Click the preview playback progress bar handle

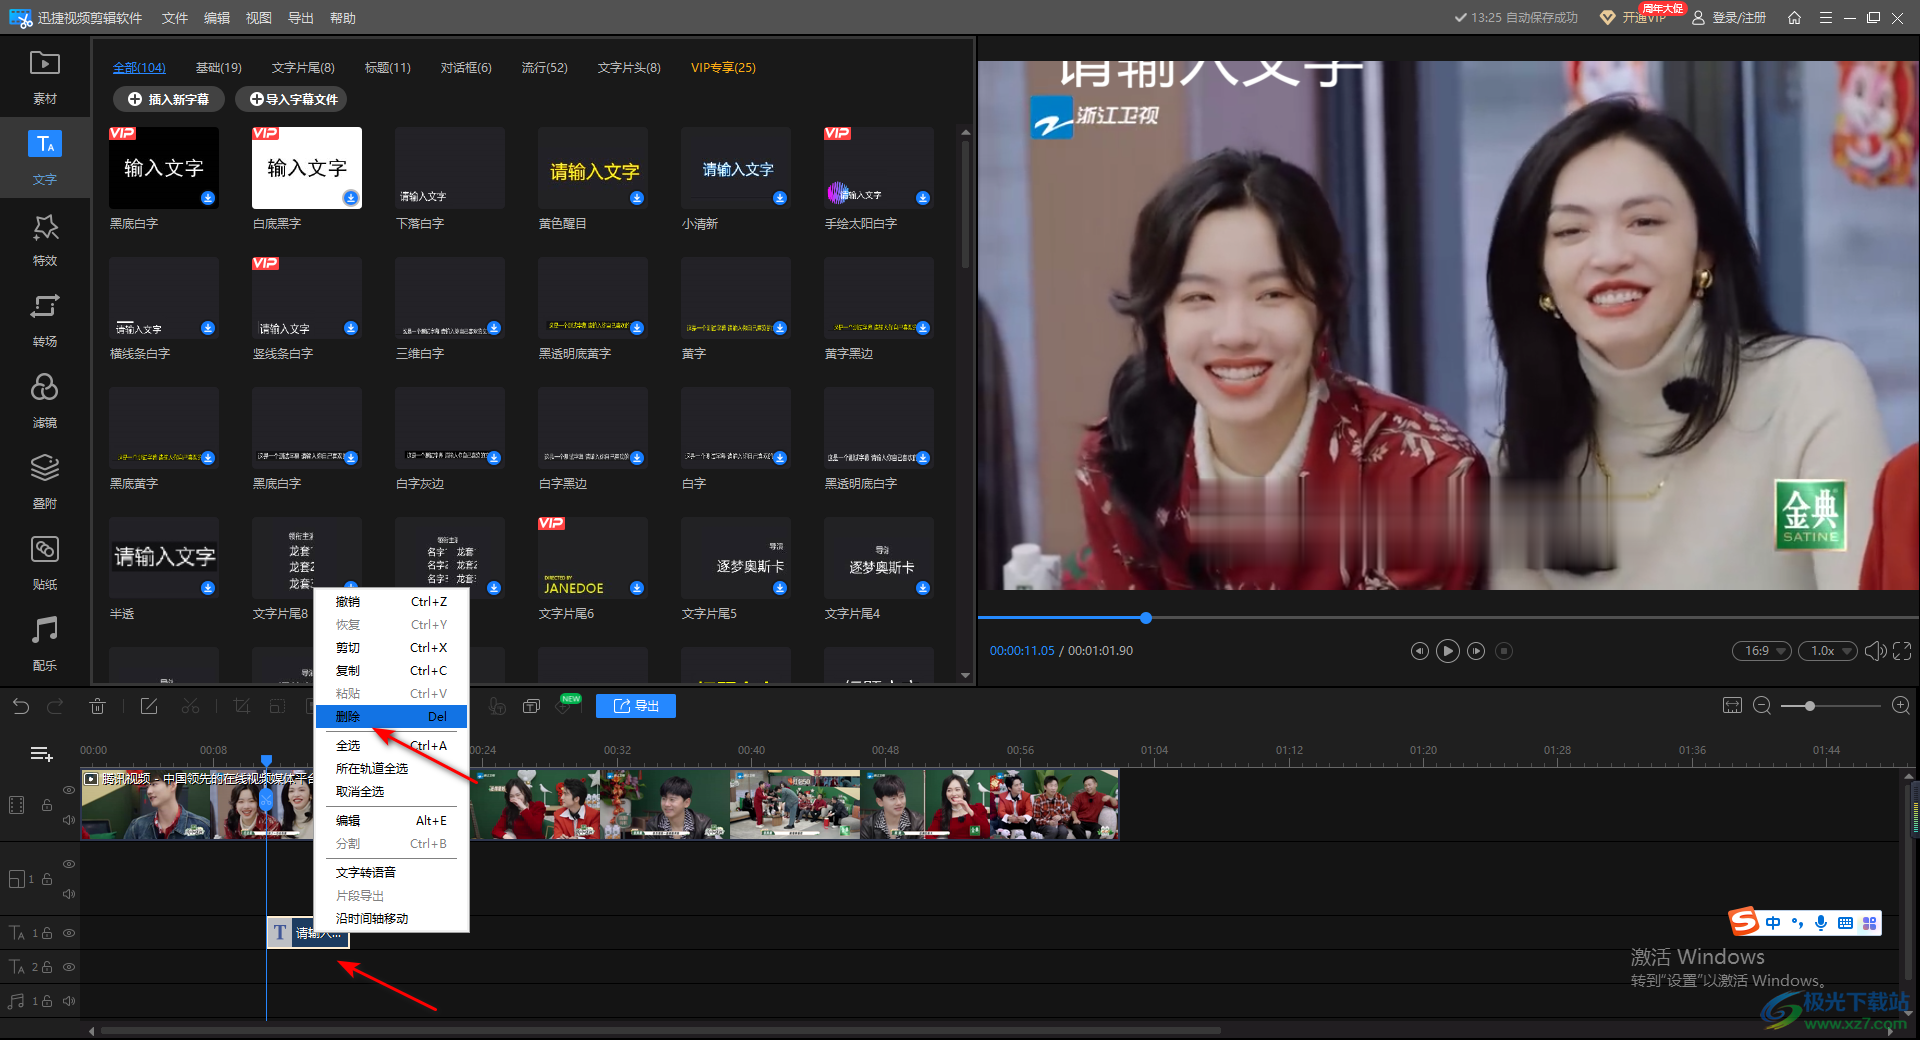[1146, 618]
